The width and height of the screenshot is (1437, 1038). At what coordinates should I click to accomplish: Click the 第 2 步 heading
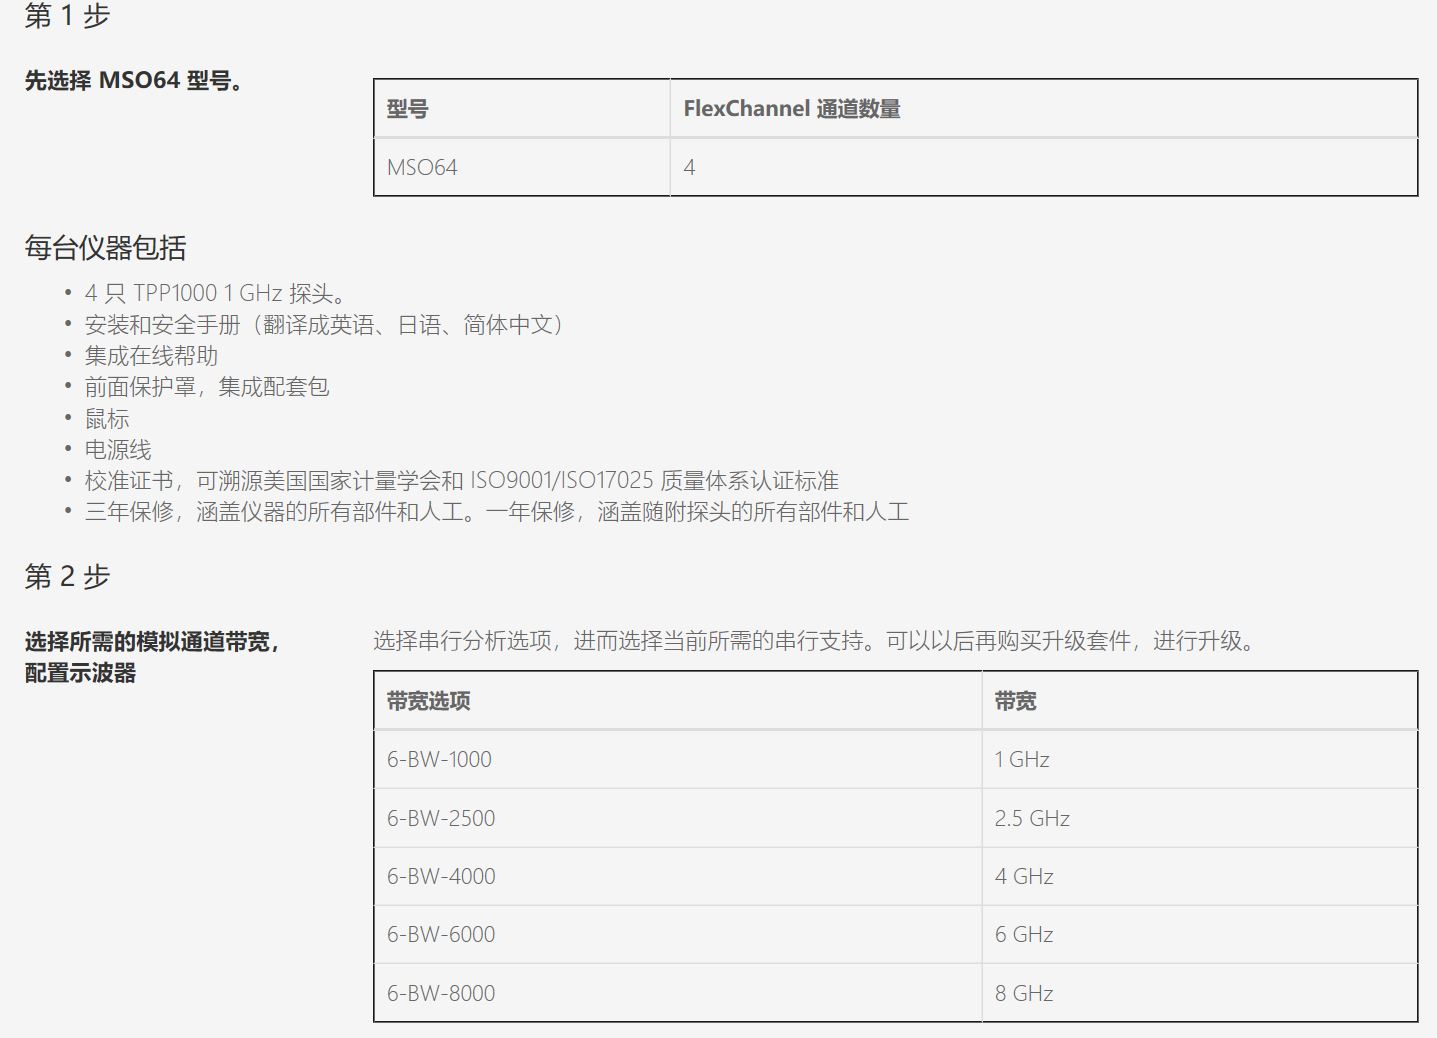pos(67,576)
